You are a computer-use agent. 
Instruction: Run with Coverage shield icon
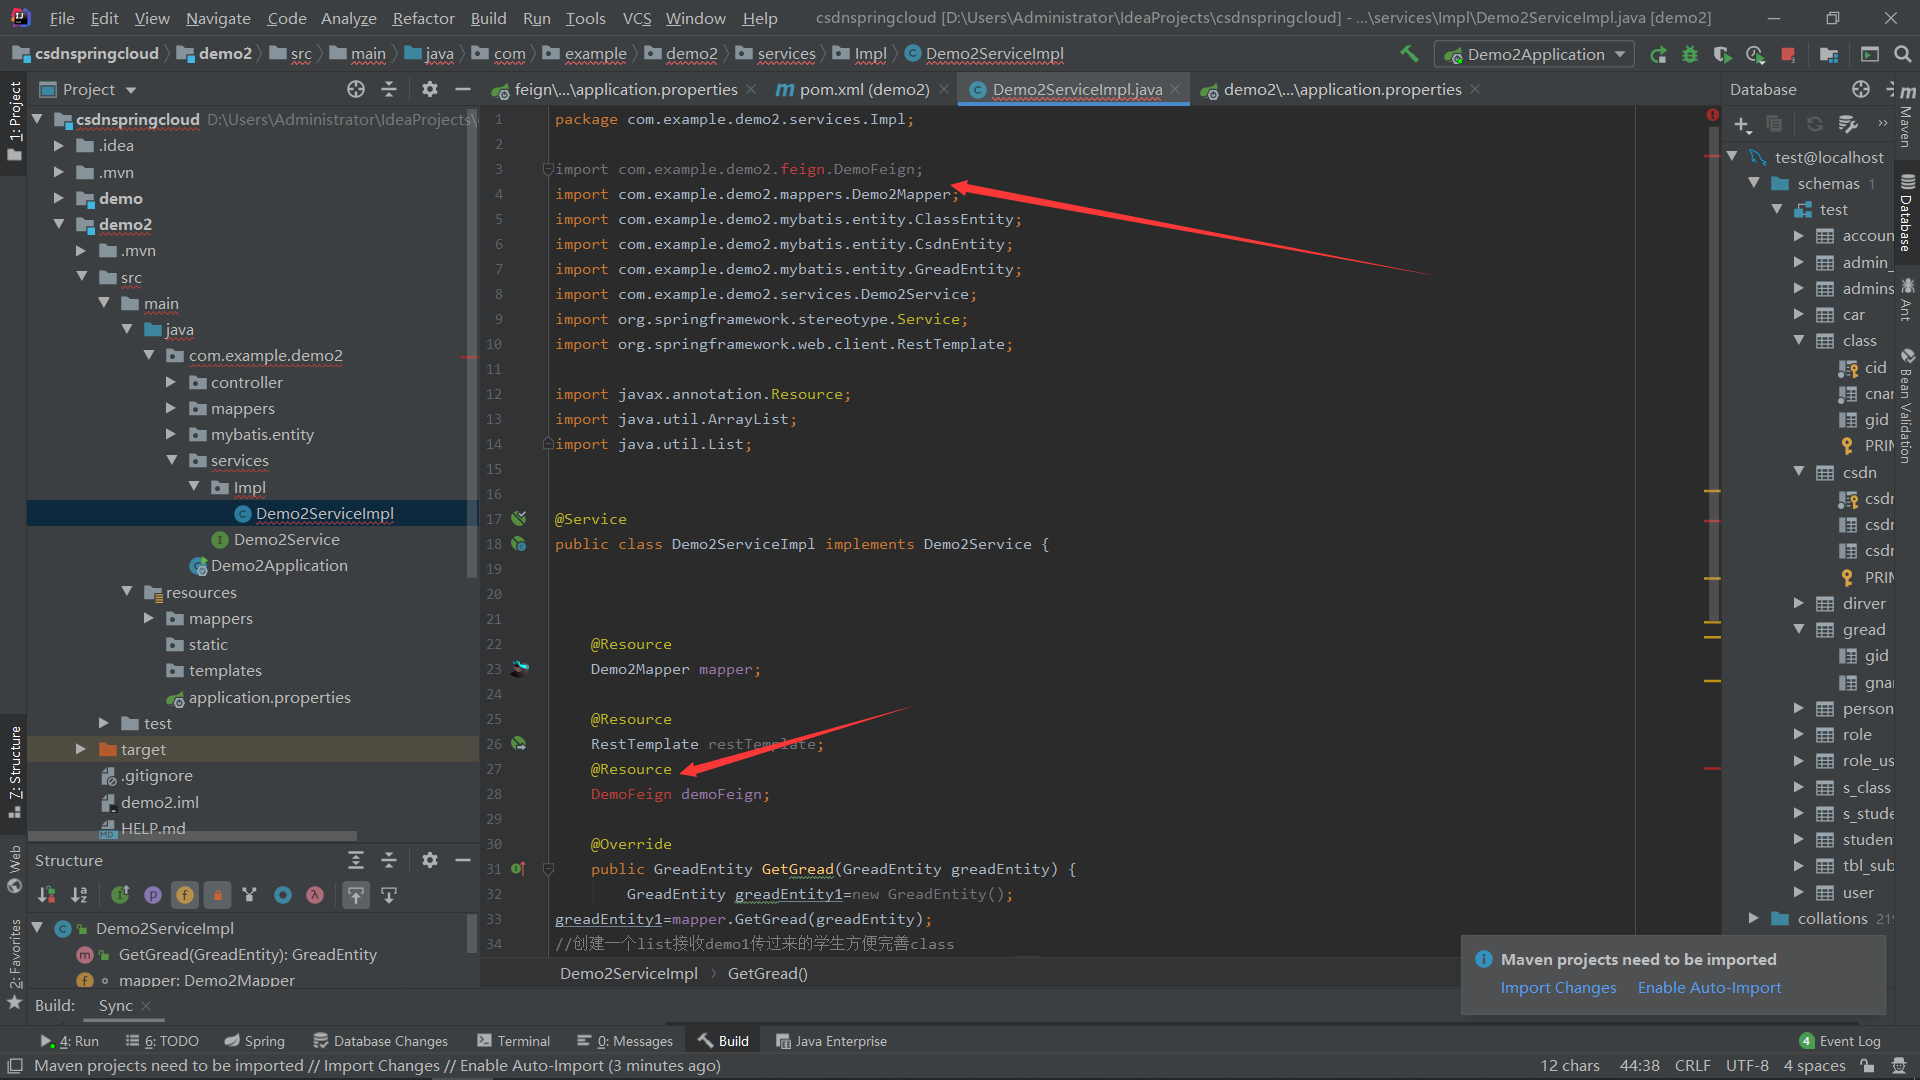click(1722, 54)
